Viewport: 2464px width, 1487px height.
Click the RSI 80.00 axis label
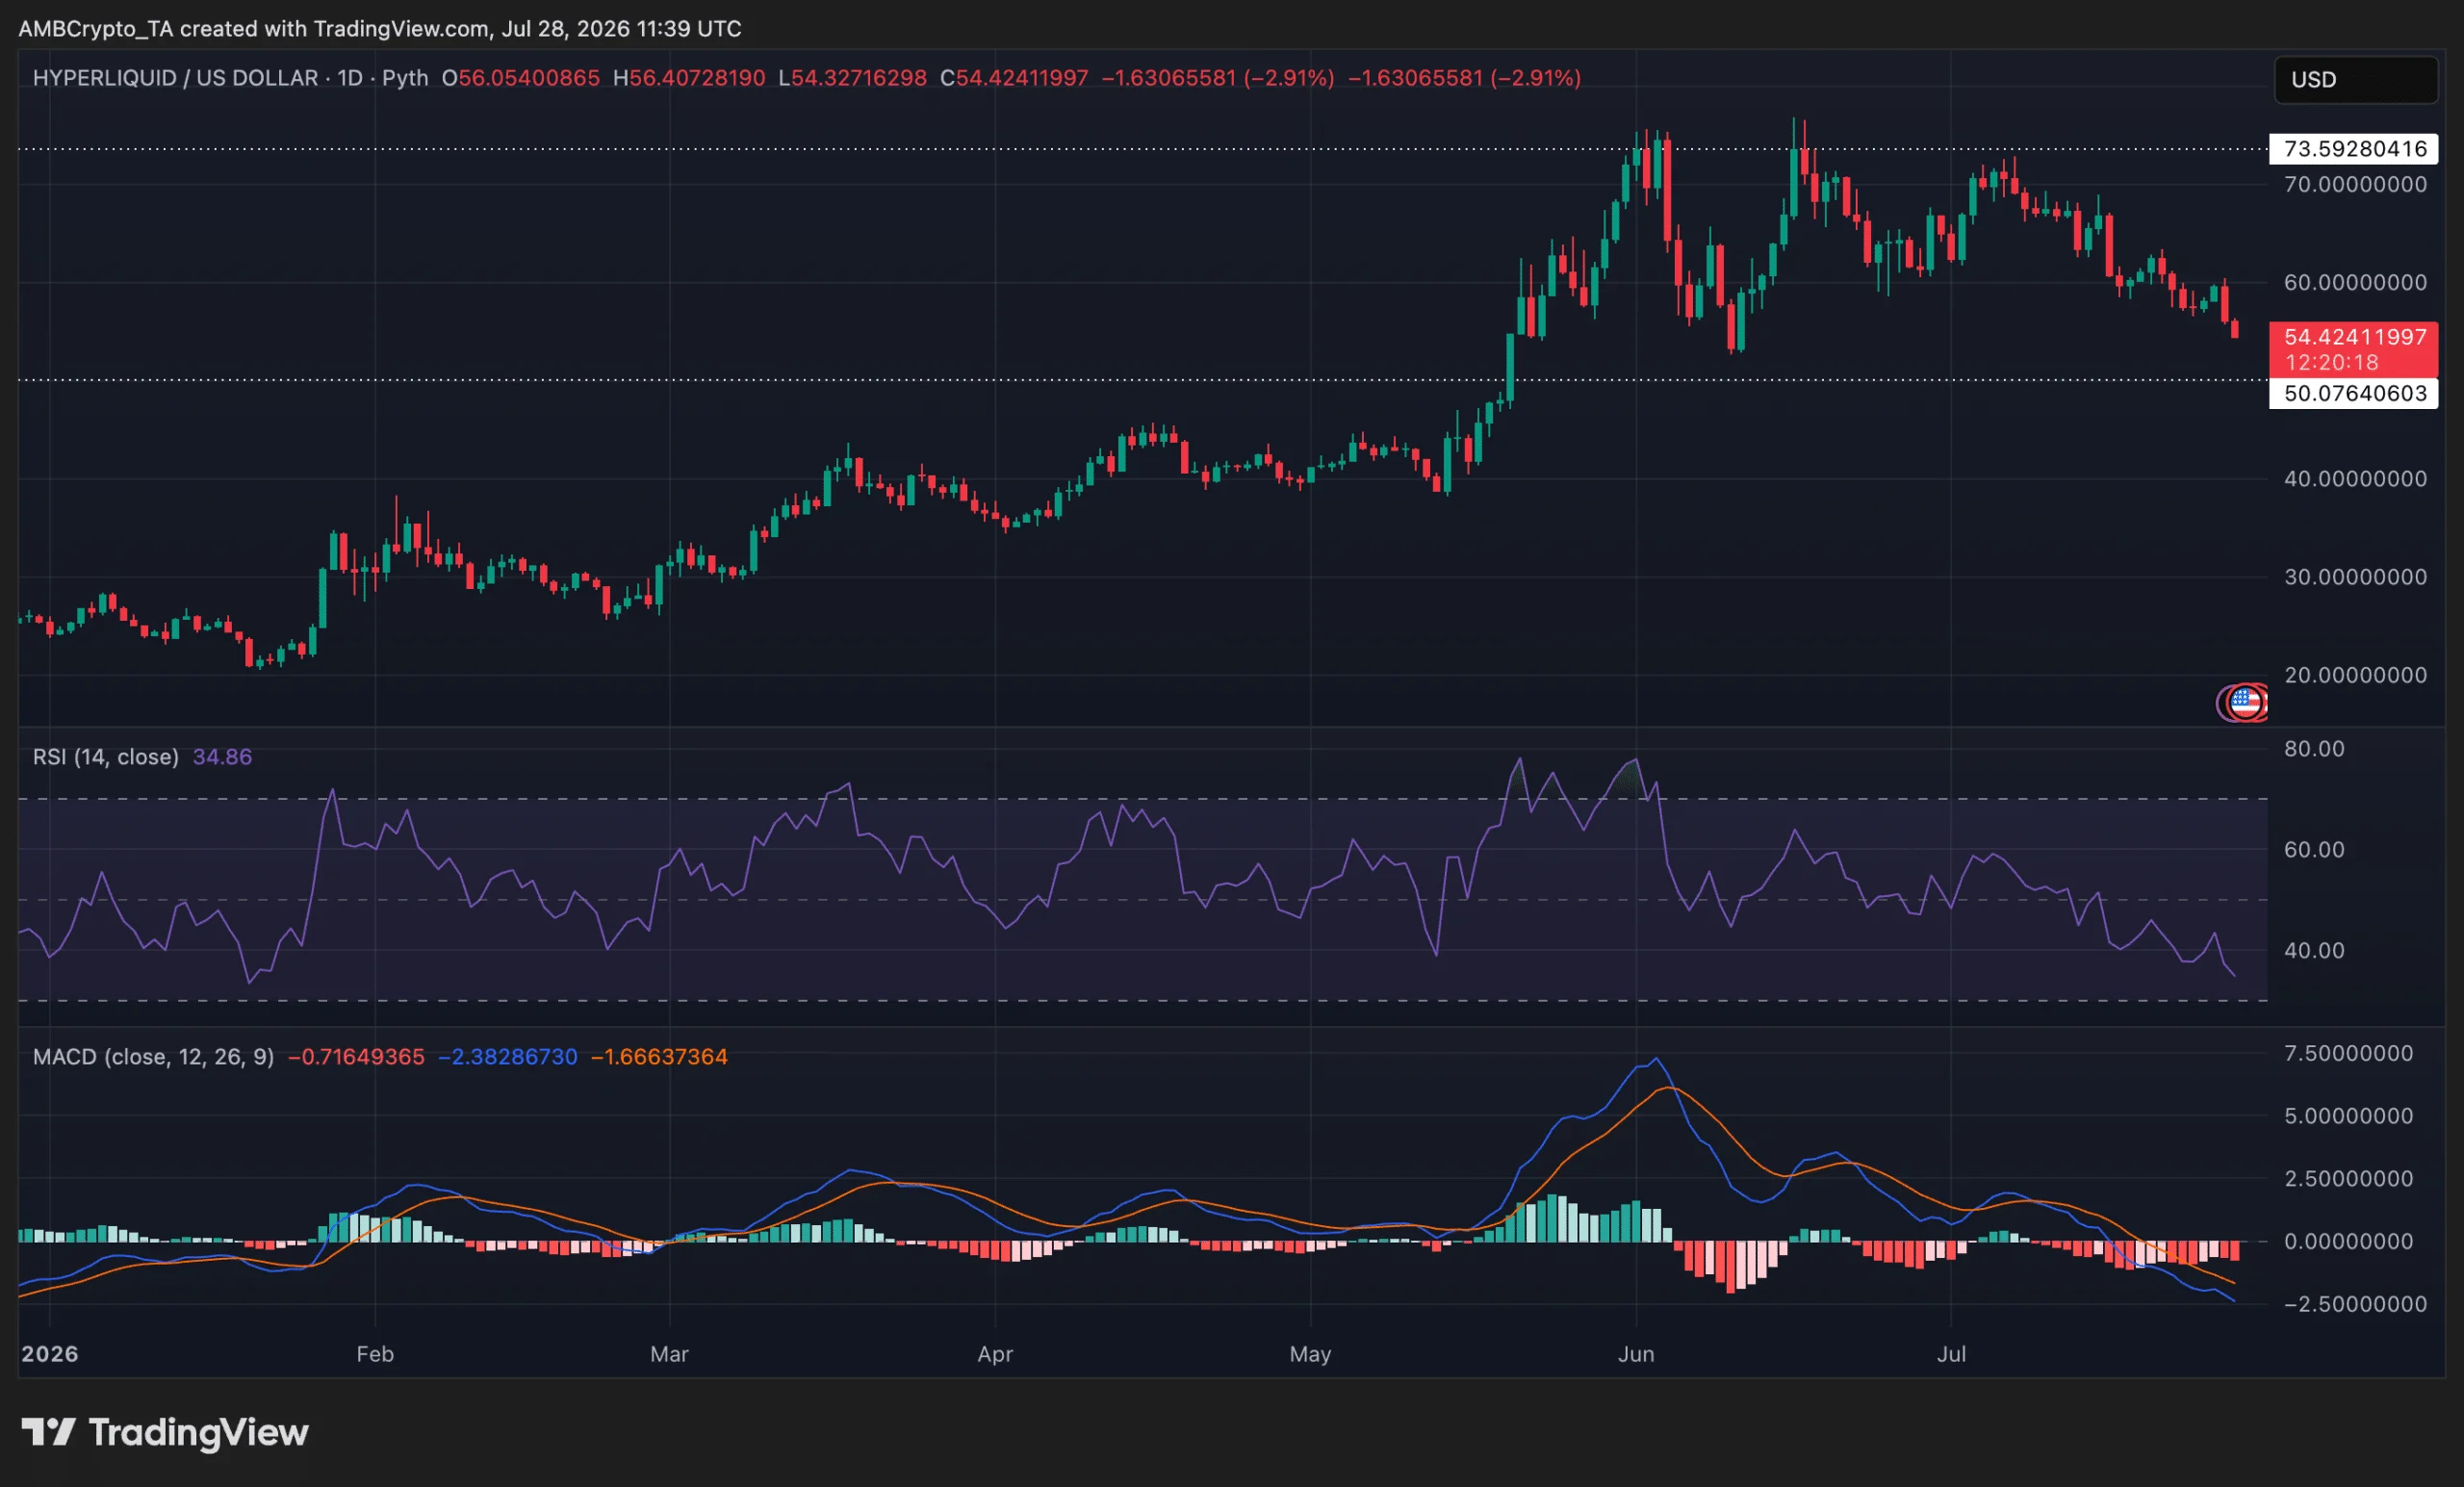coord(2314,749)
